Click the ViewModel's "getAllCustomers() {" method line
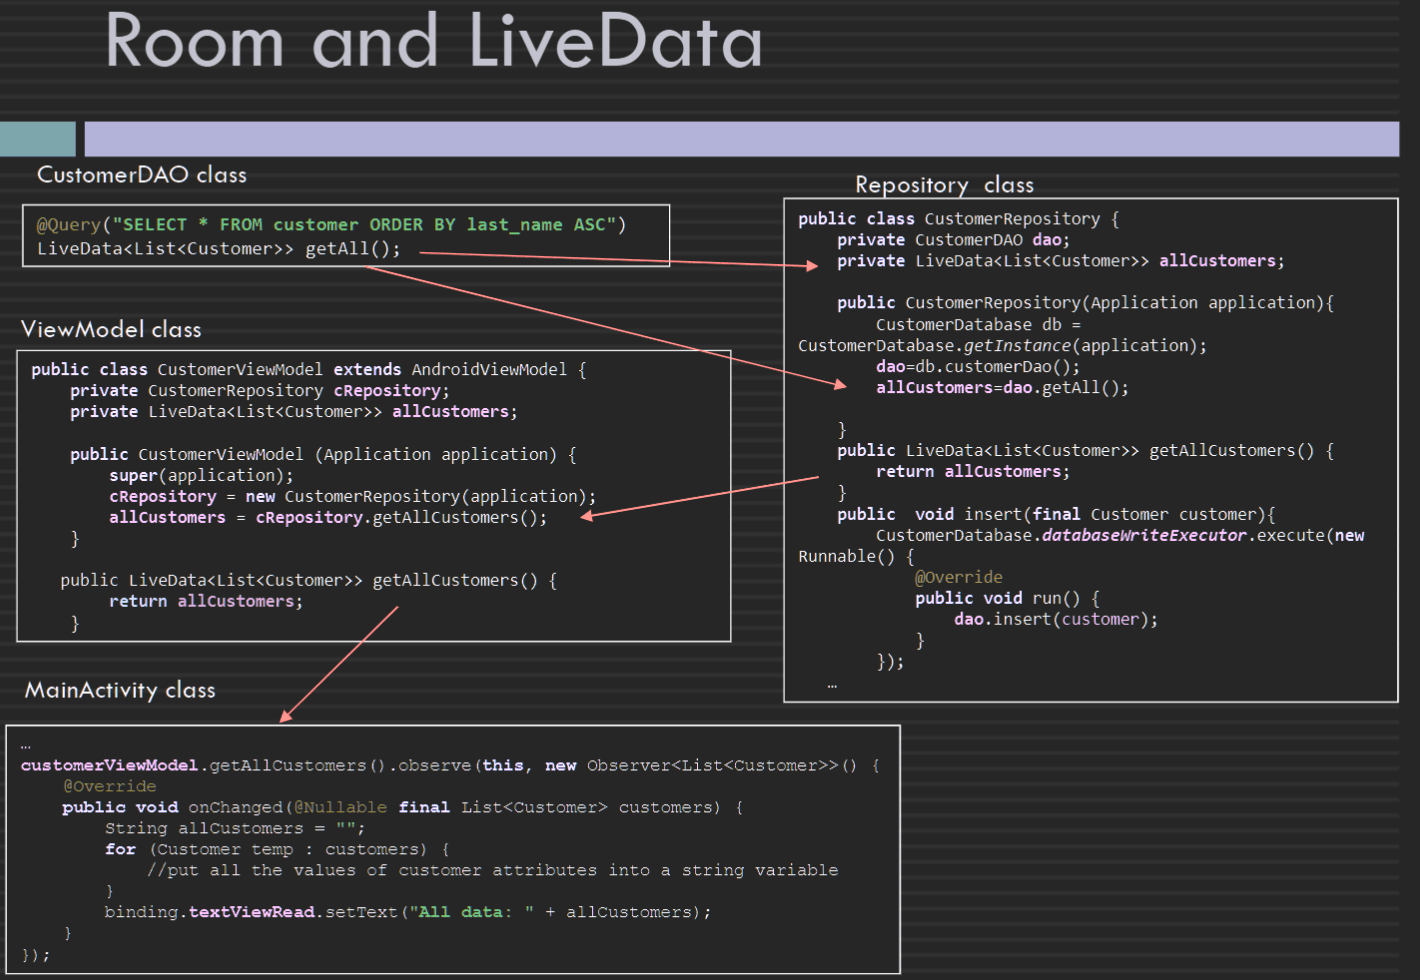1420x980 pixels. point(308,581)
